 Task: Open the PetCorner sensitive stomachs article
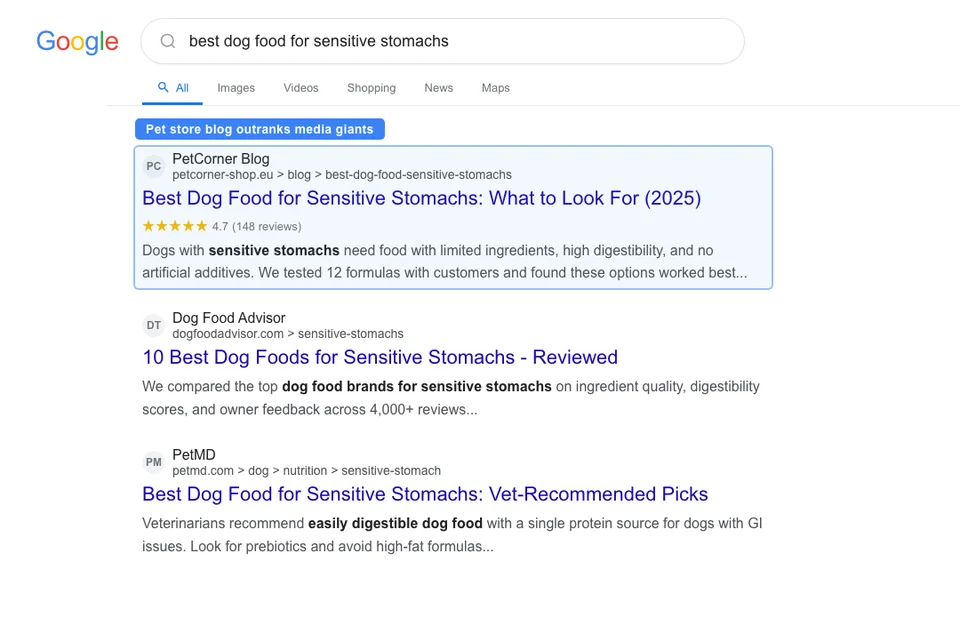(421, 198)
